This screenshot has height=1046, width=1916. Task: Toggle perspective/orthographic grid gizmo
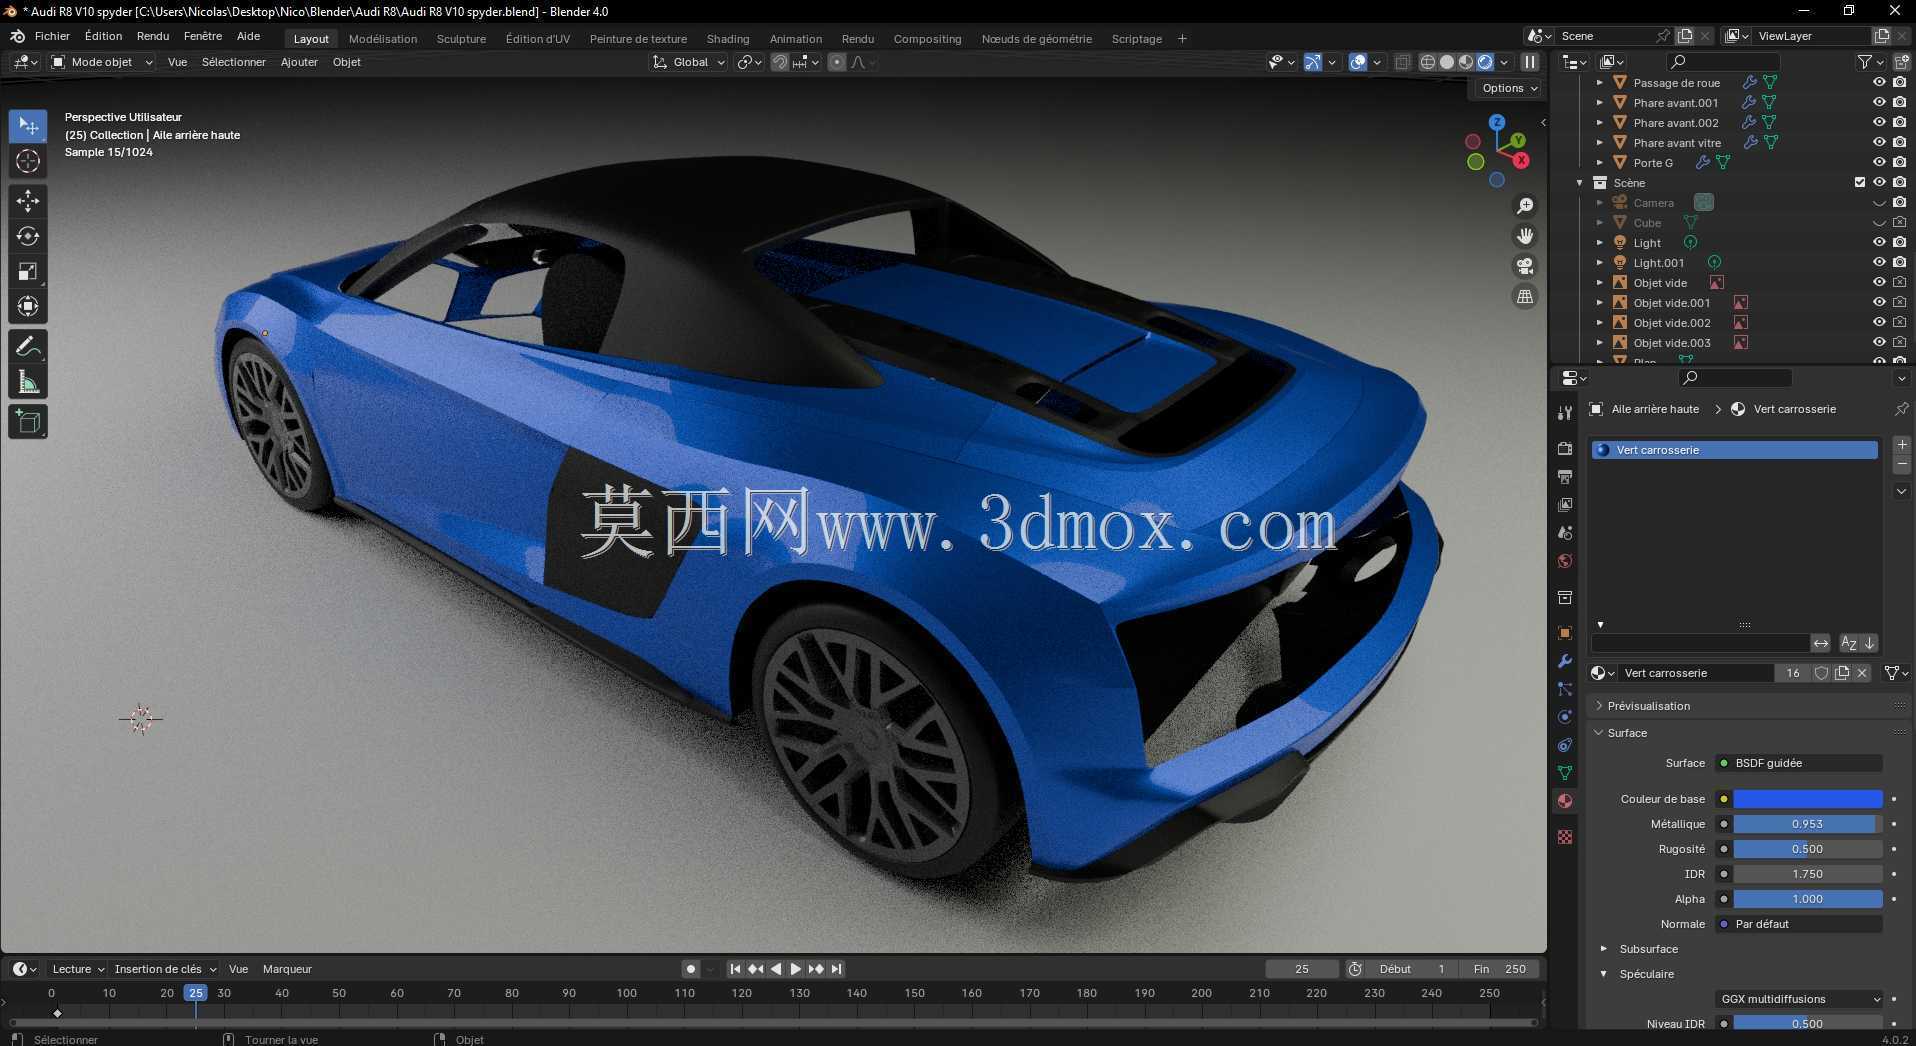pyautogui.click(x=1525, y=296)
